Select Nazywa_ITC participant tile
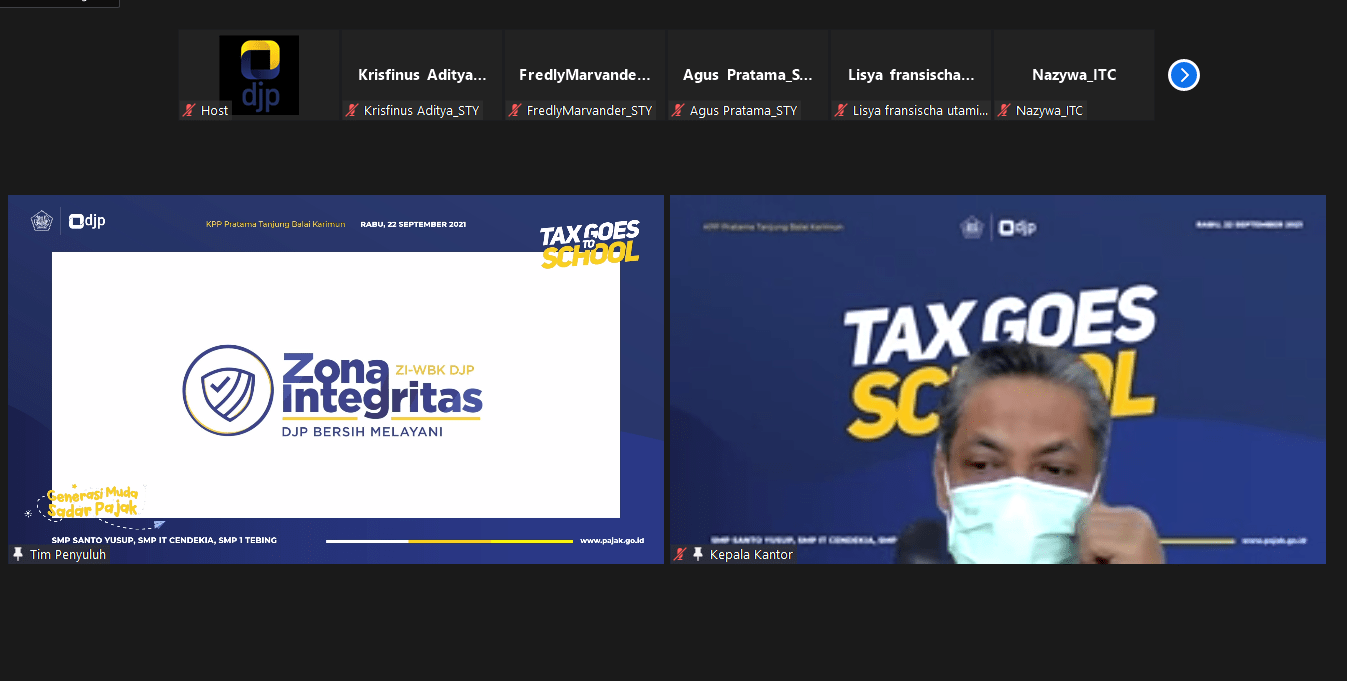Screen dimensions: 1347x681 coord(1074,75)
